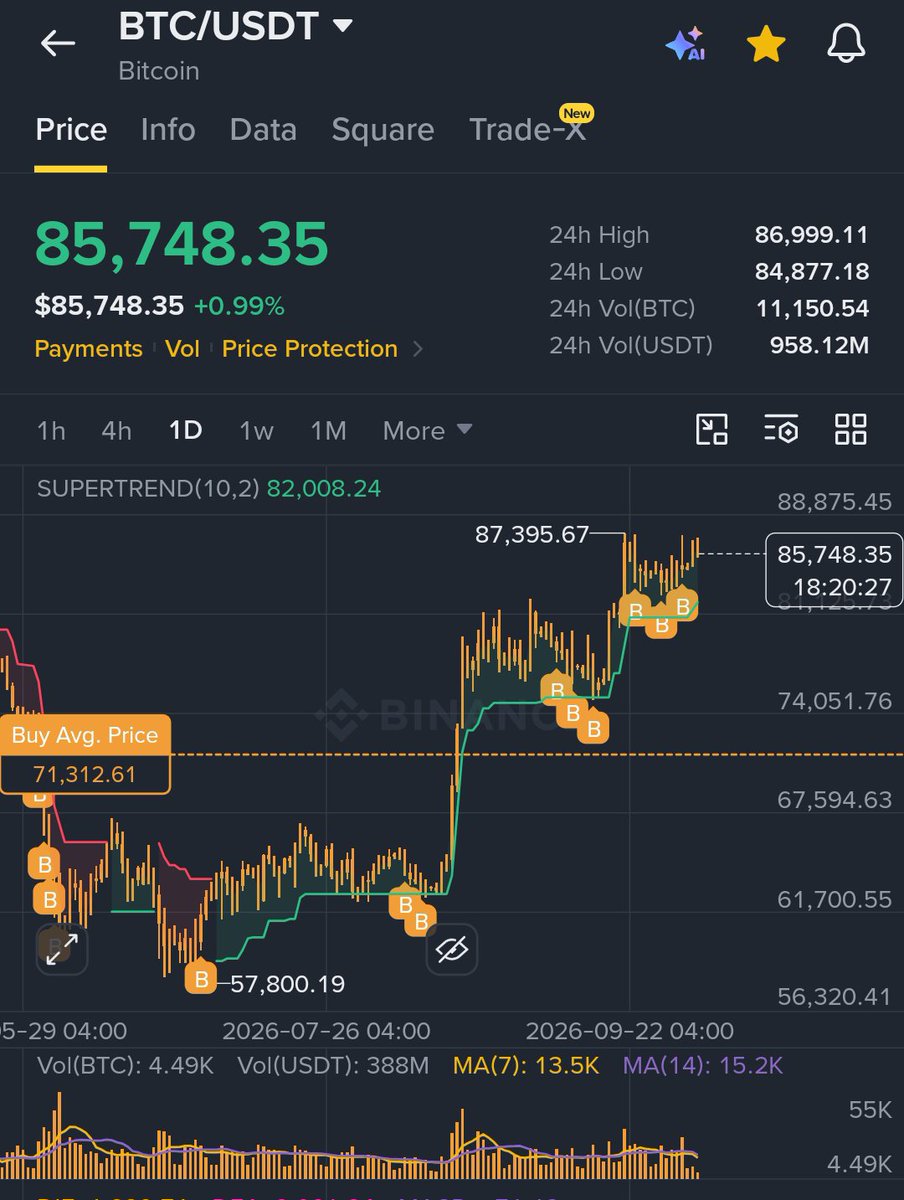
Task: Tap the Vol(BTC): 4.49K label
Action: pyautogui.click(x=126, y=1066)
